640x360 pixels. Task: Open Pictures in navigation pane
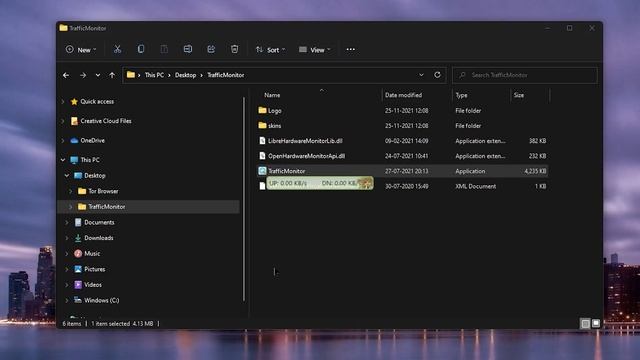tap(95, 269)
